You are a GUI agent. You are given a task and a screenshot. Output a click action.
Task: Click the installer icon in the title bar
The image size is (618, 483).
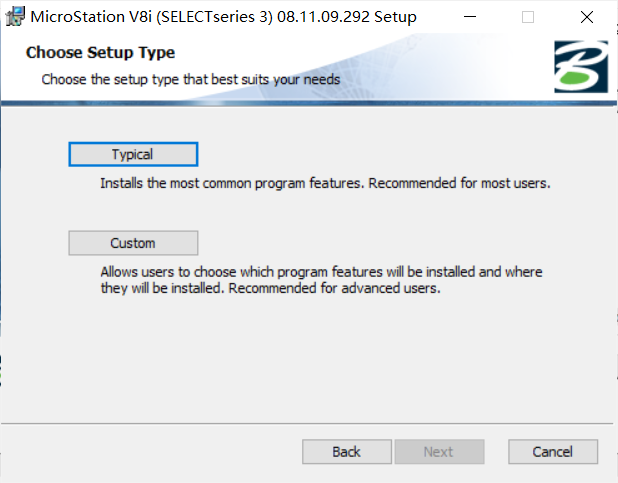[x=15, y=17]
